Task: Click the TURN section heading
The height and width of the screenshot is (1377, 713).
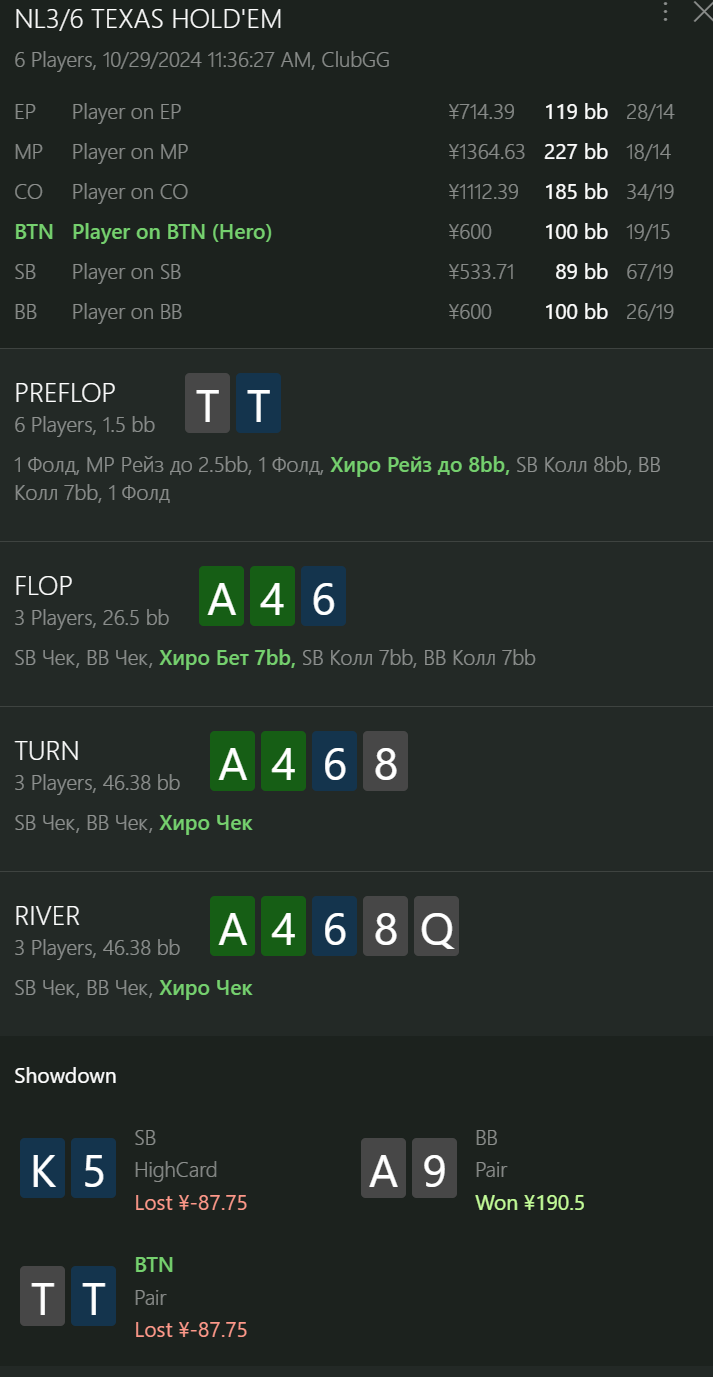Action: coord(47,750)
